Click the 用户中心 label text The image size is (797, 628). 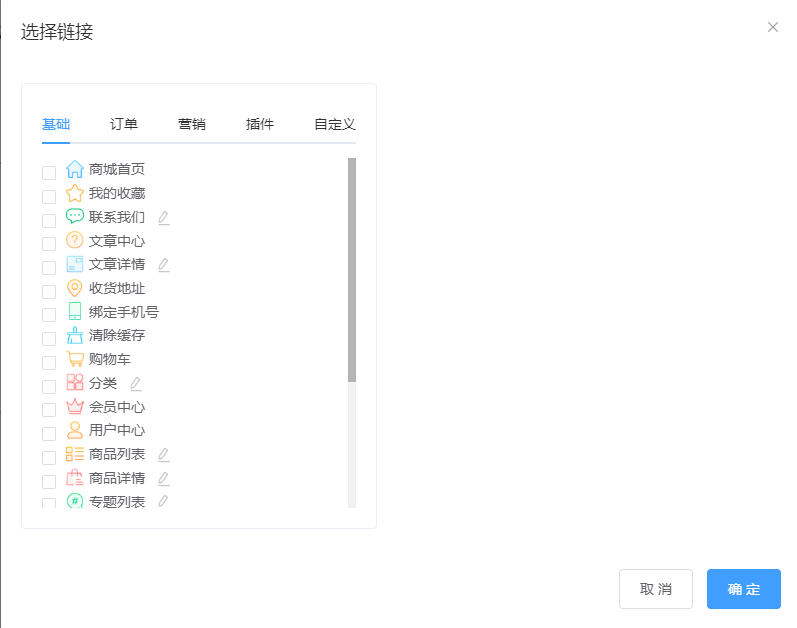[117, 430]
